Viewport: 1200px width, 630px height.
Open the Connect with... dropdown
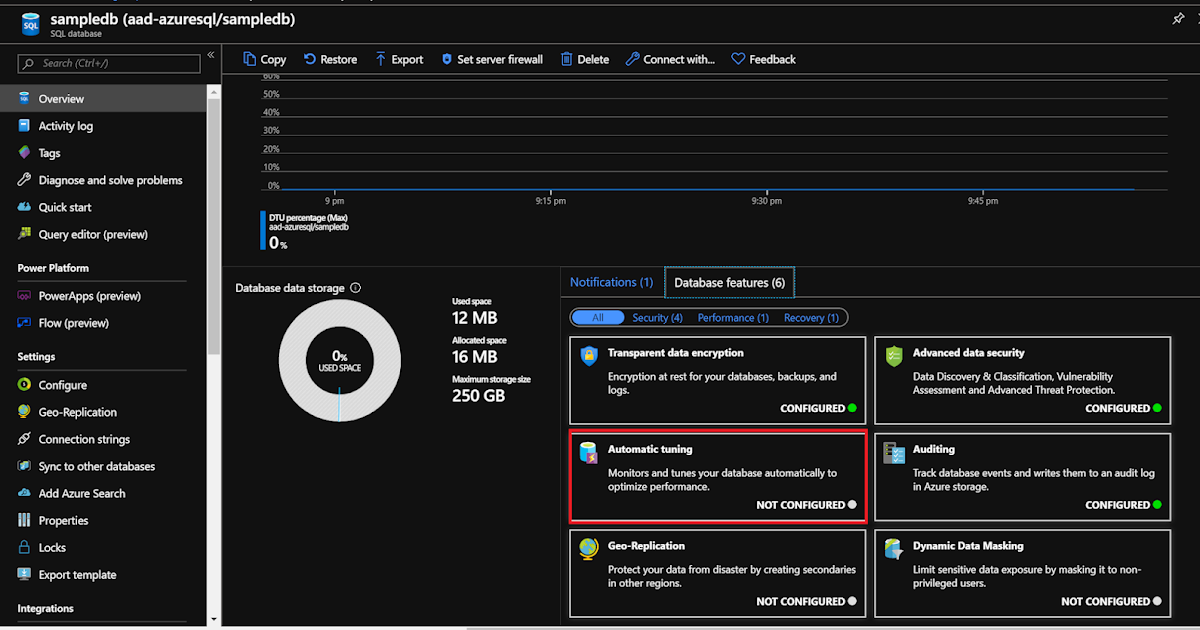pyautogui.click(x=670, y=59)
